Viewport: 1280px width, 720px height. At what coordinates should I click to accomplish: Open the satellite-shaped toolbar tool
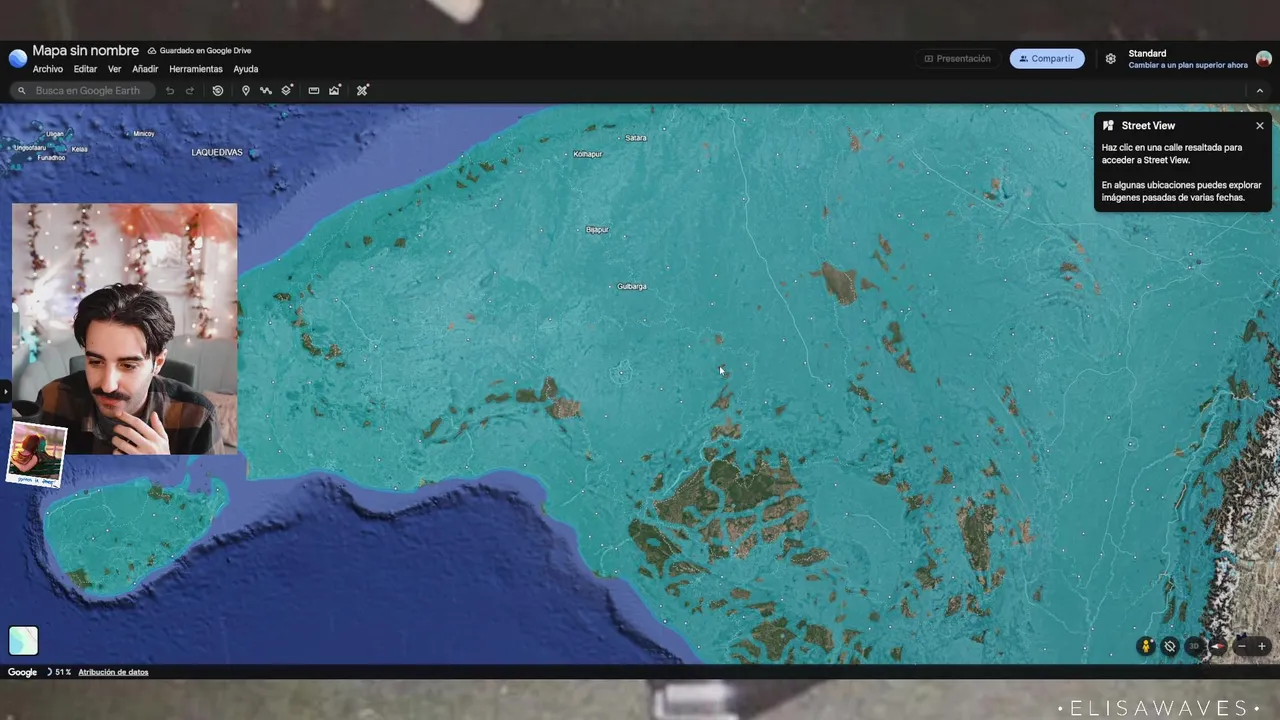(363, 90)
